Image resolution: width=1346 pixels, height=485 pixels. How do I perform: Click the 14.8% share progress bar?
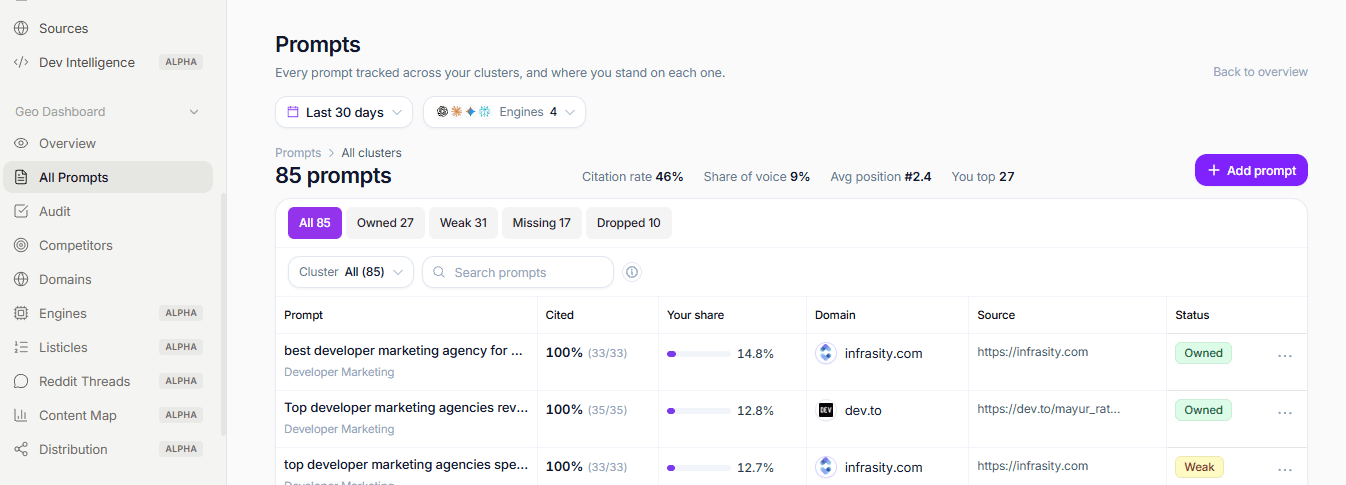click(698, 354)
